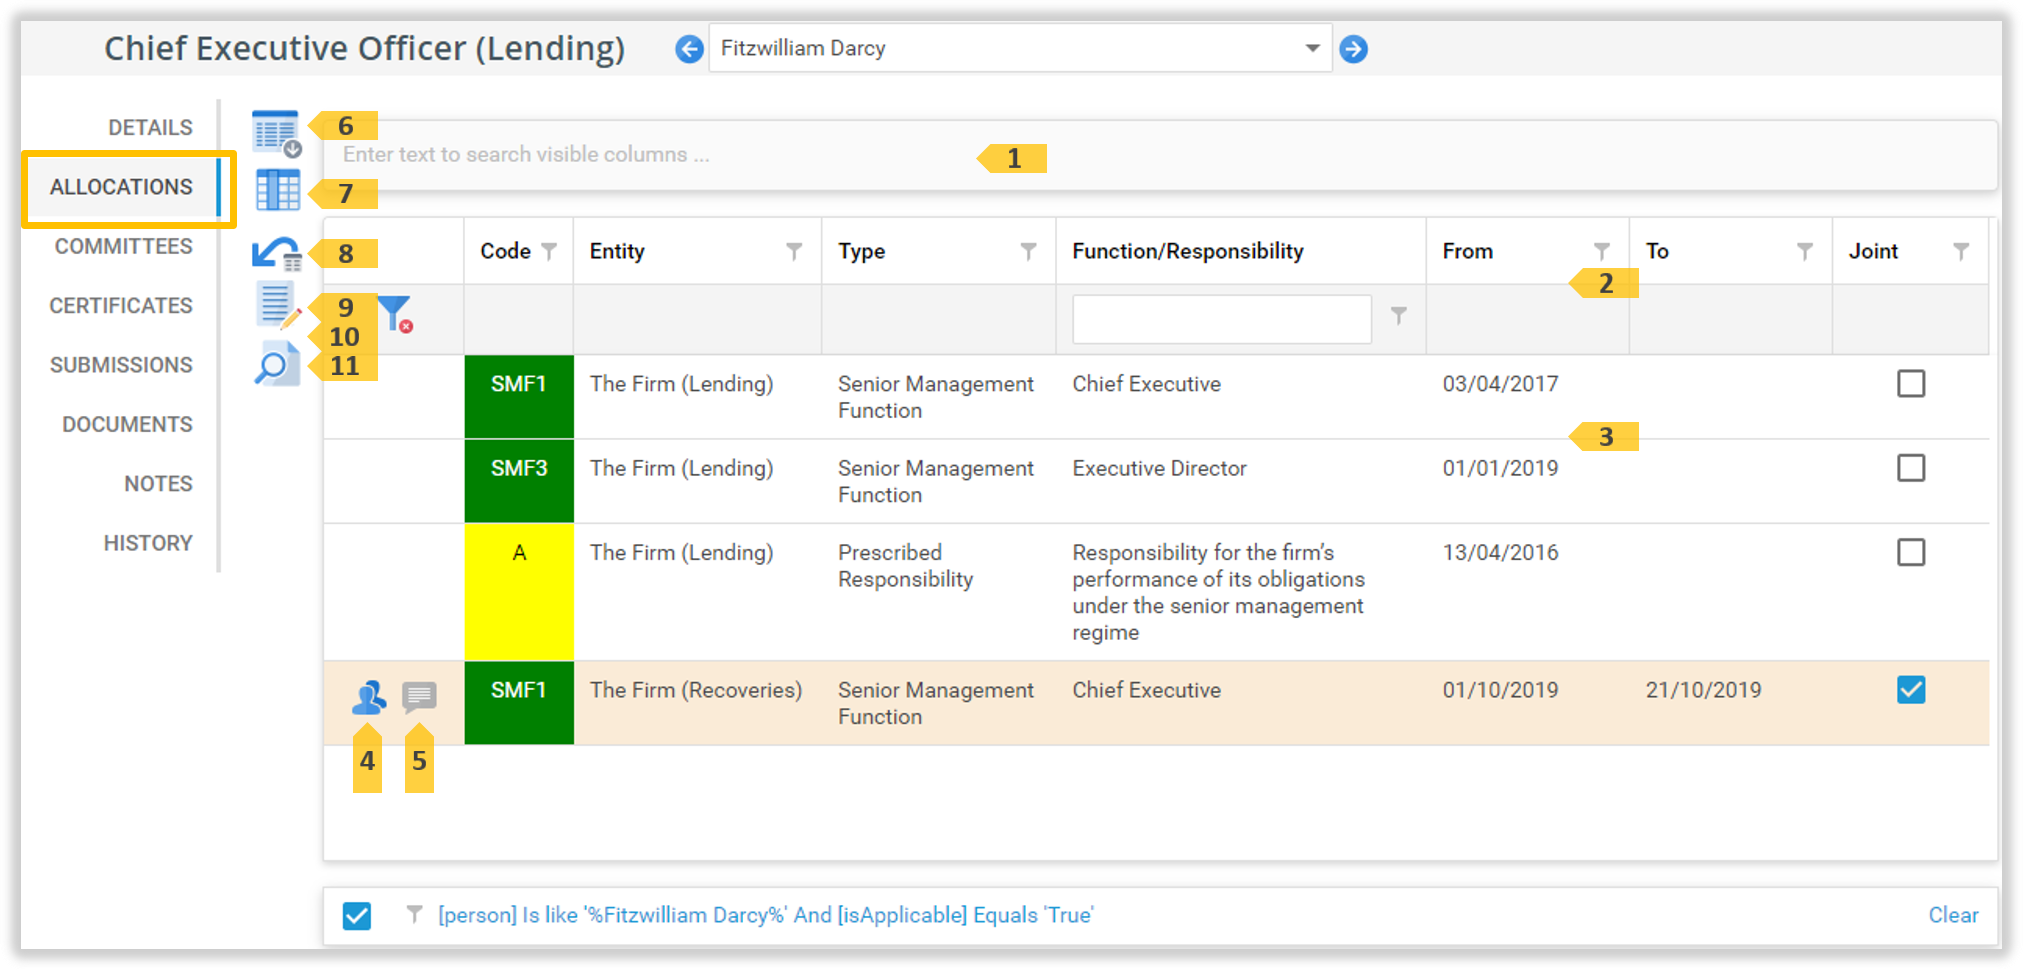Toggle the filter checkbox in the bottom bar

[x=356, y=915]
